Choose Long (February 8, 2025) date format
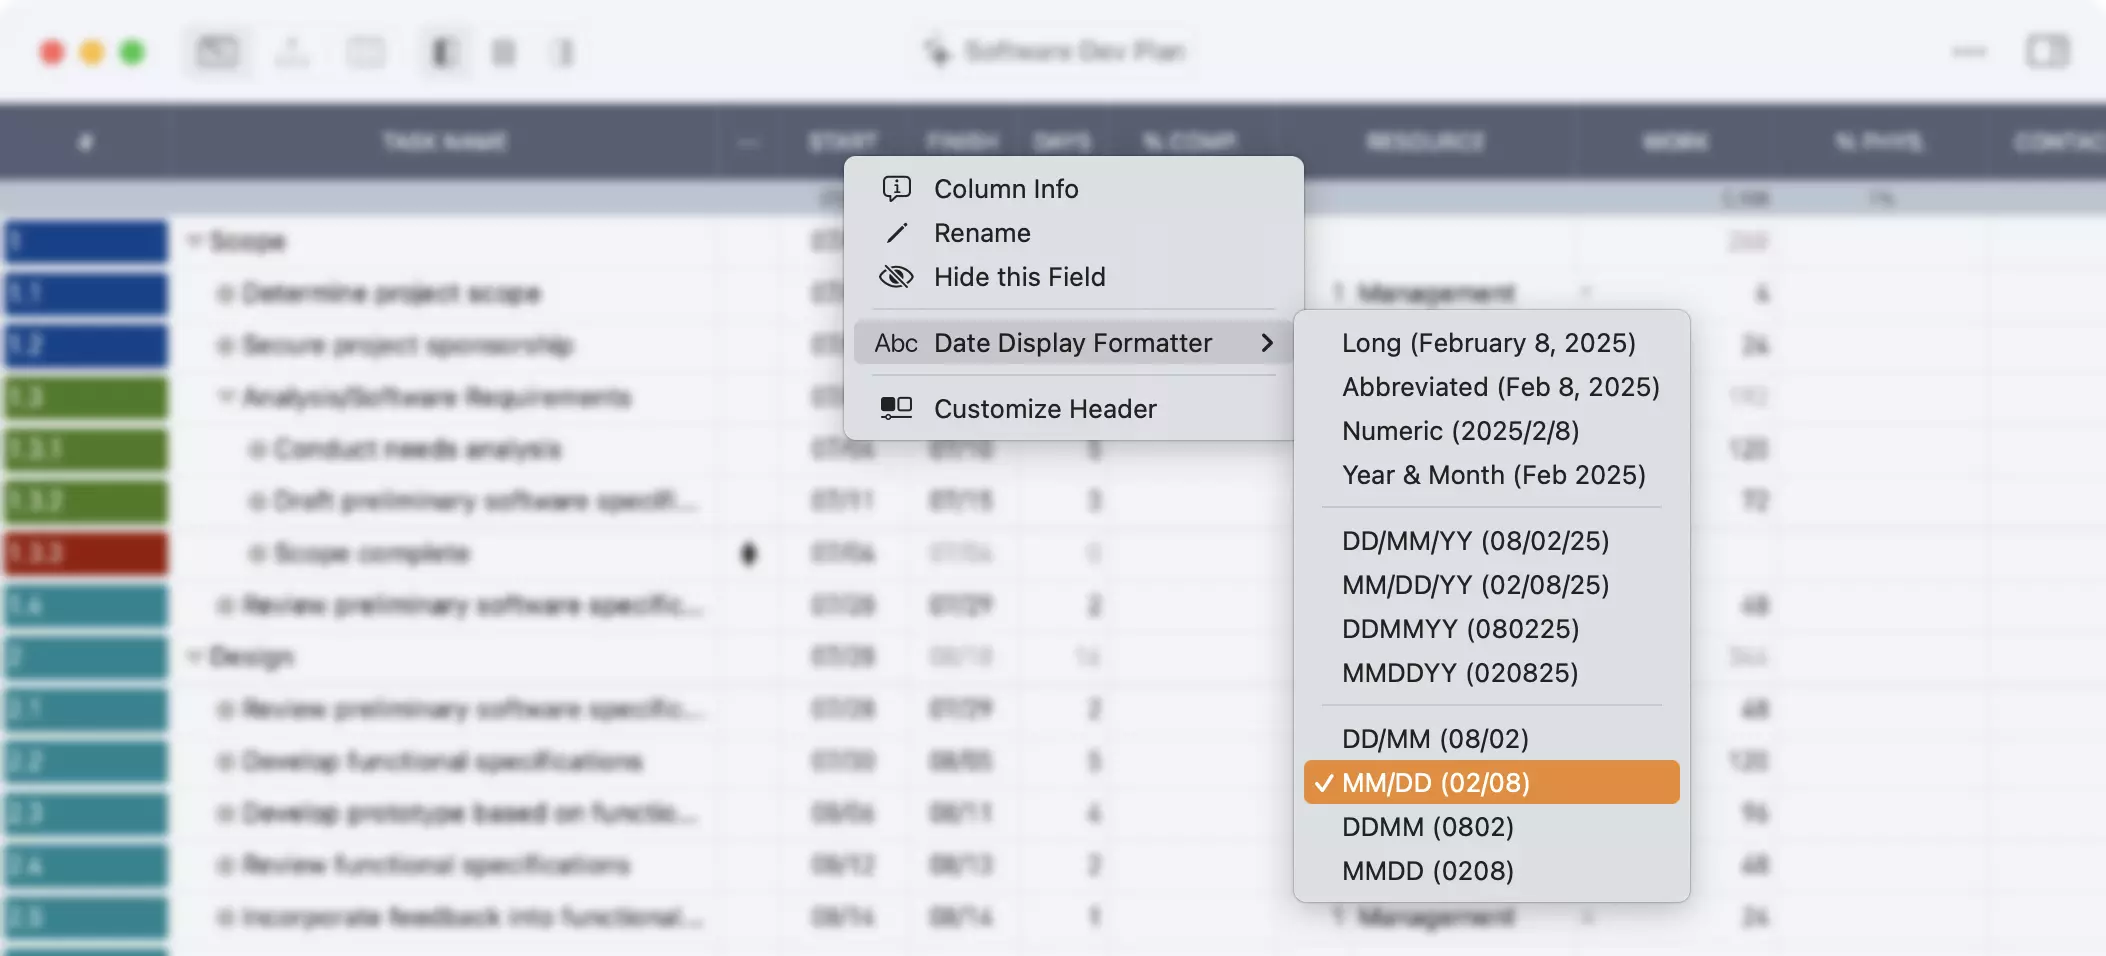Screen dimensions: 2106x956 coord(1488,343)
